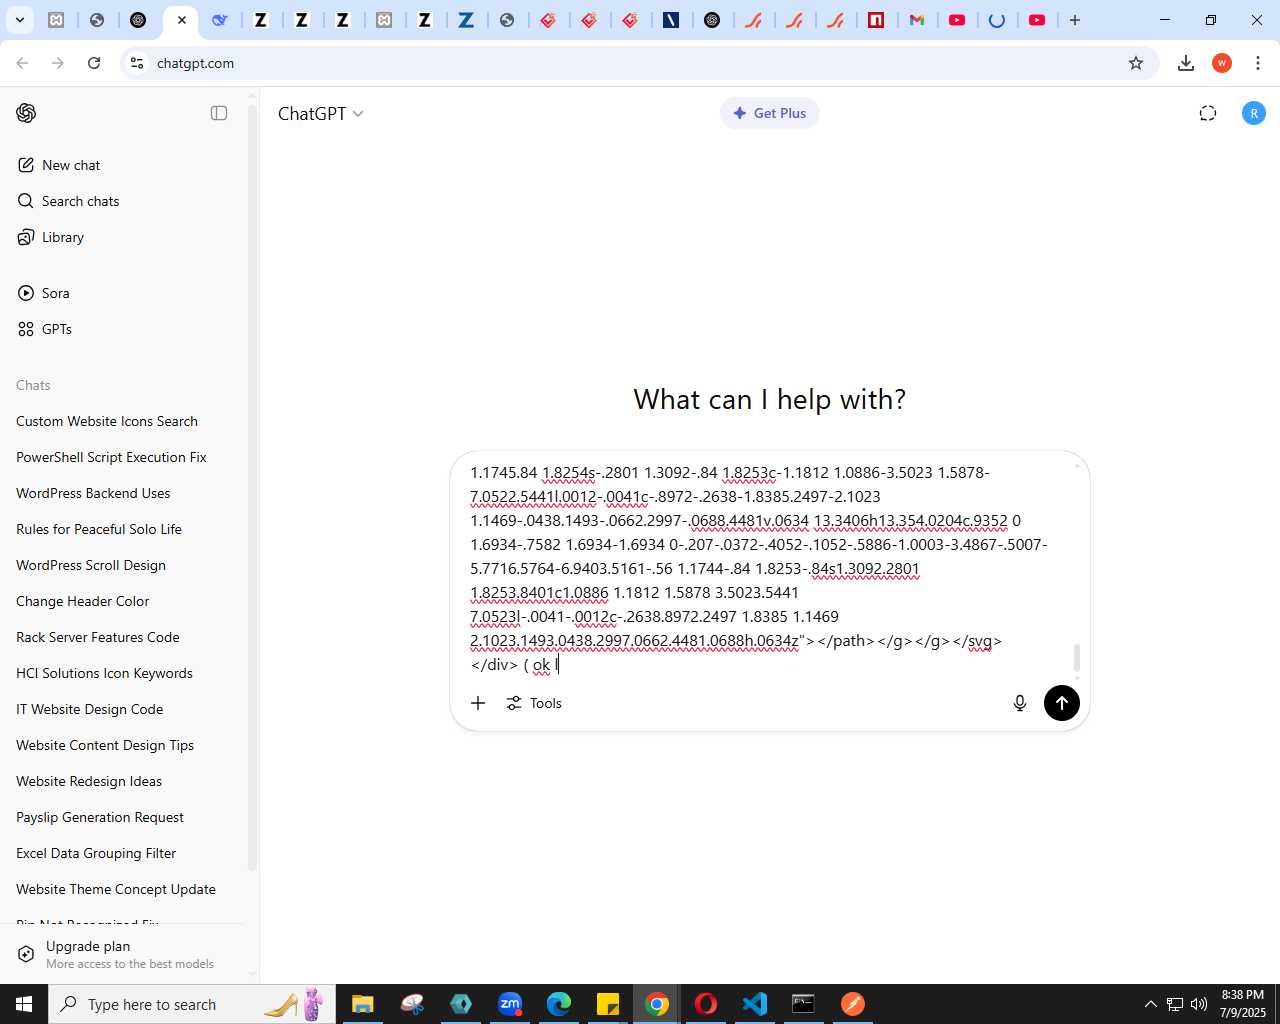The image size is (1280, 1024).
Task: Turn on temporary chat using the dashed-circle icon
Action: [1208, 113]
